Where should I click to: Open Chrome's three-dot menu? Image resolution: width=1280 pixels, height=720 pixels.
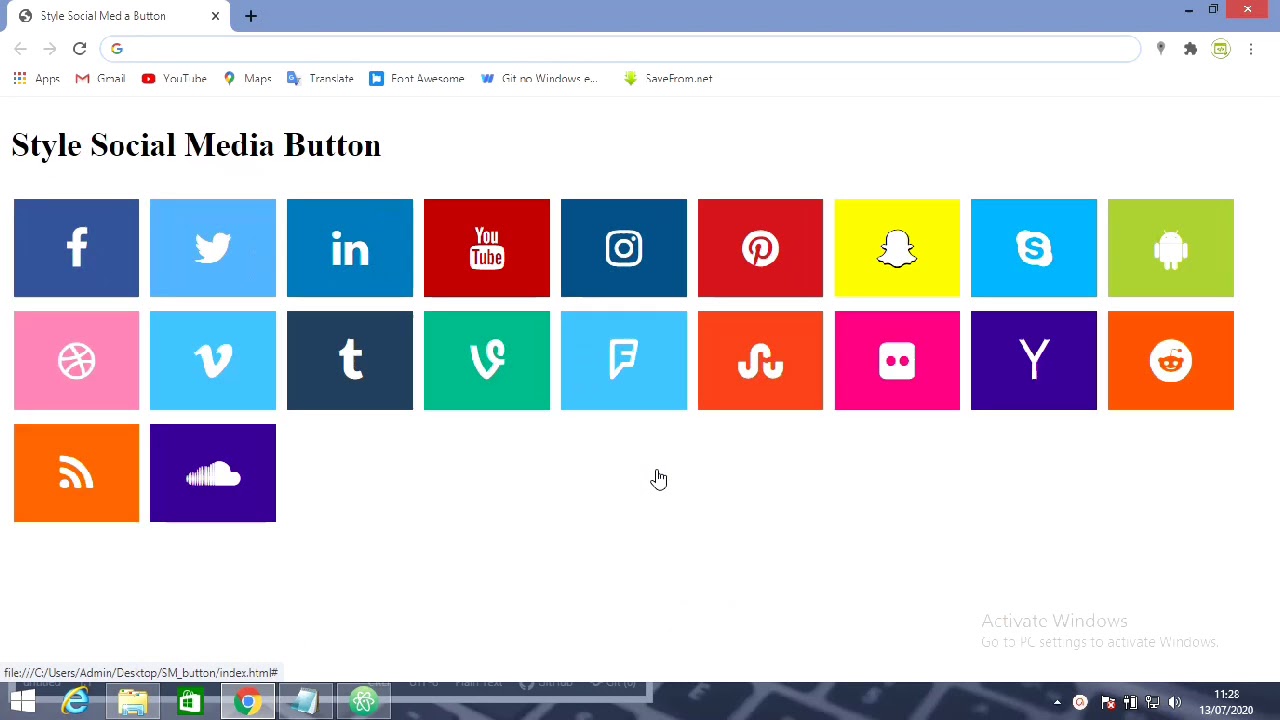(x=1250, y=48)
